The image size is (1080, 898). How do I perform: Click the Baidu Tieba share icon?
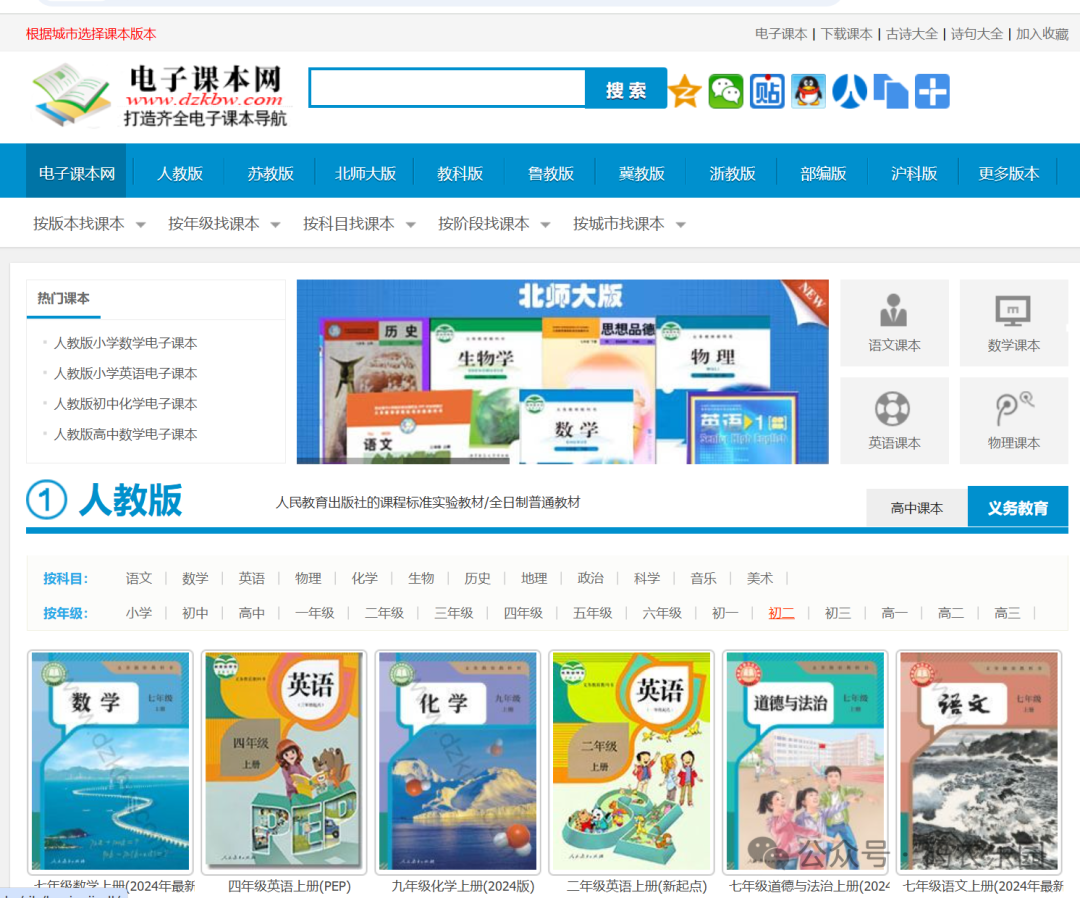click(x=767, y=91)
